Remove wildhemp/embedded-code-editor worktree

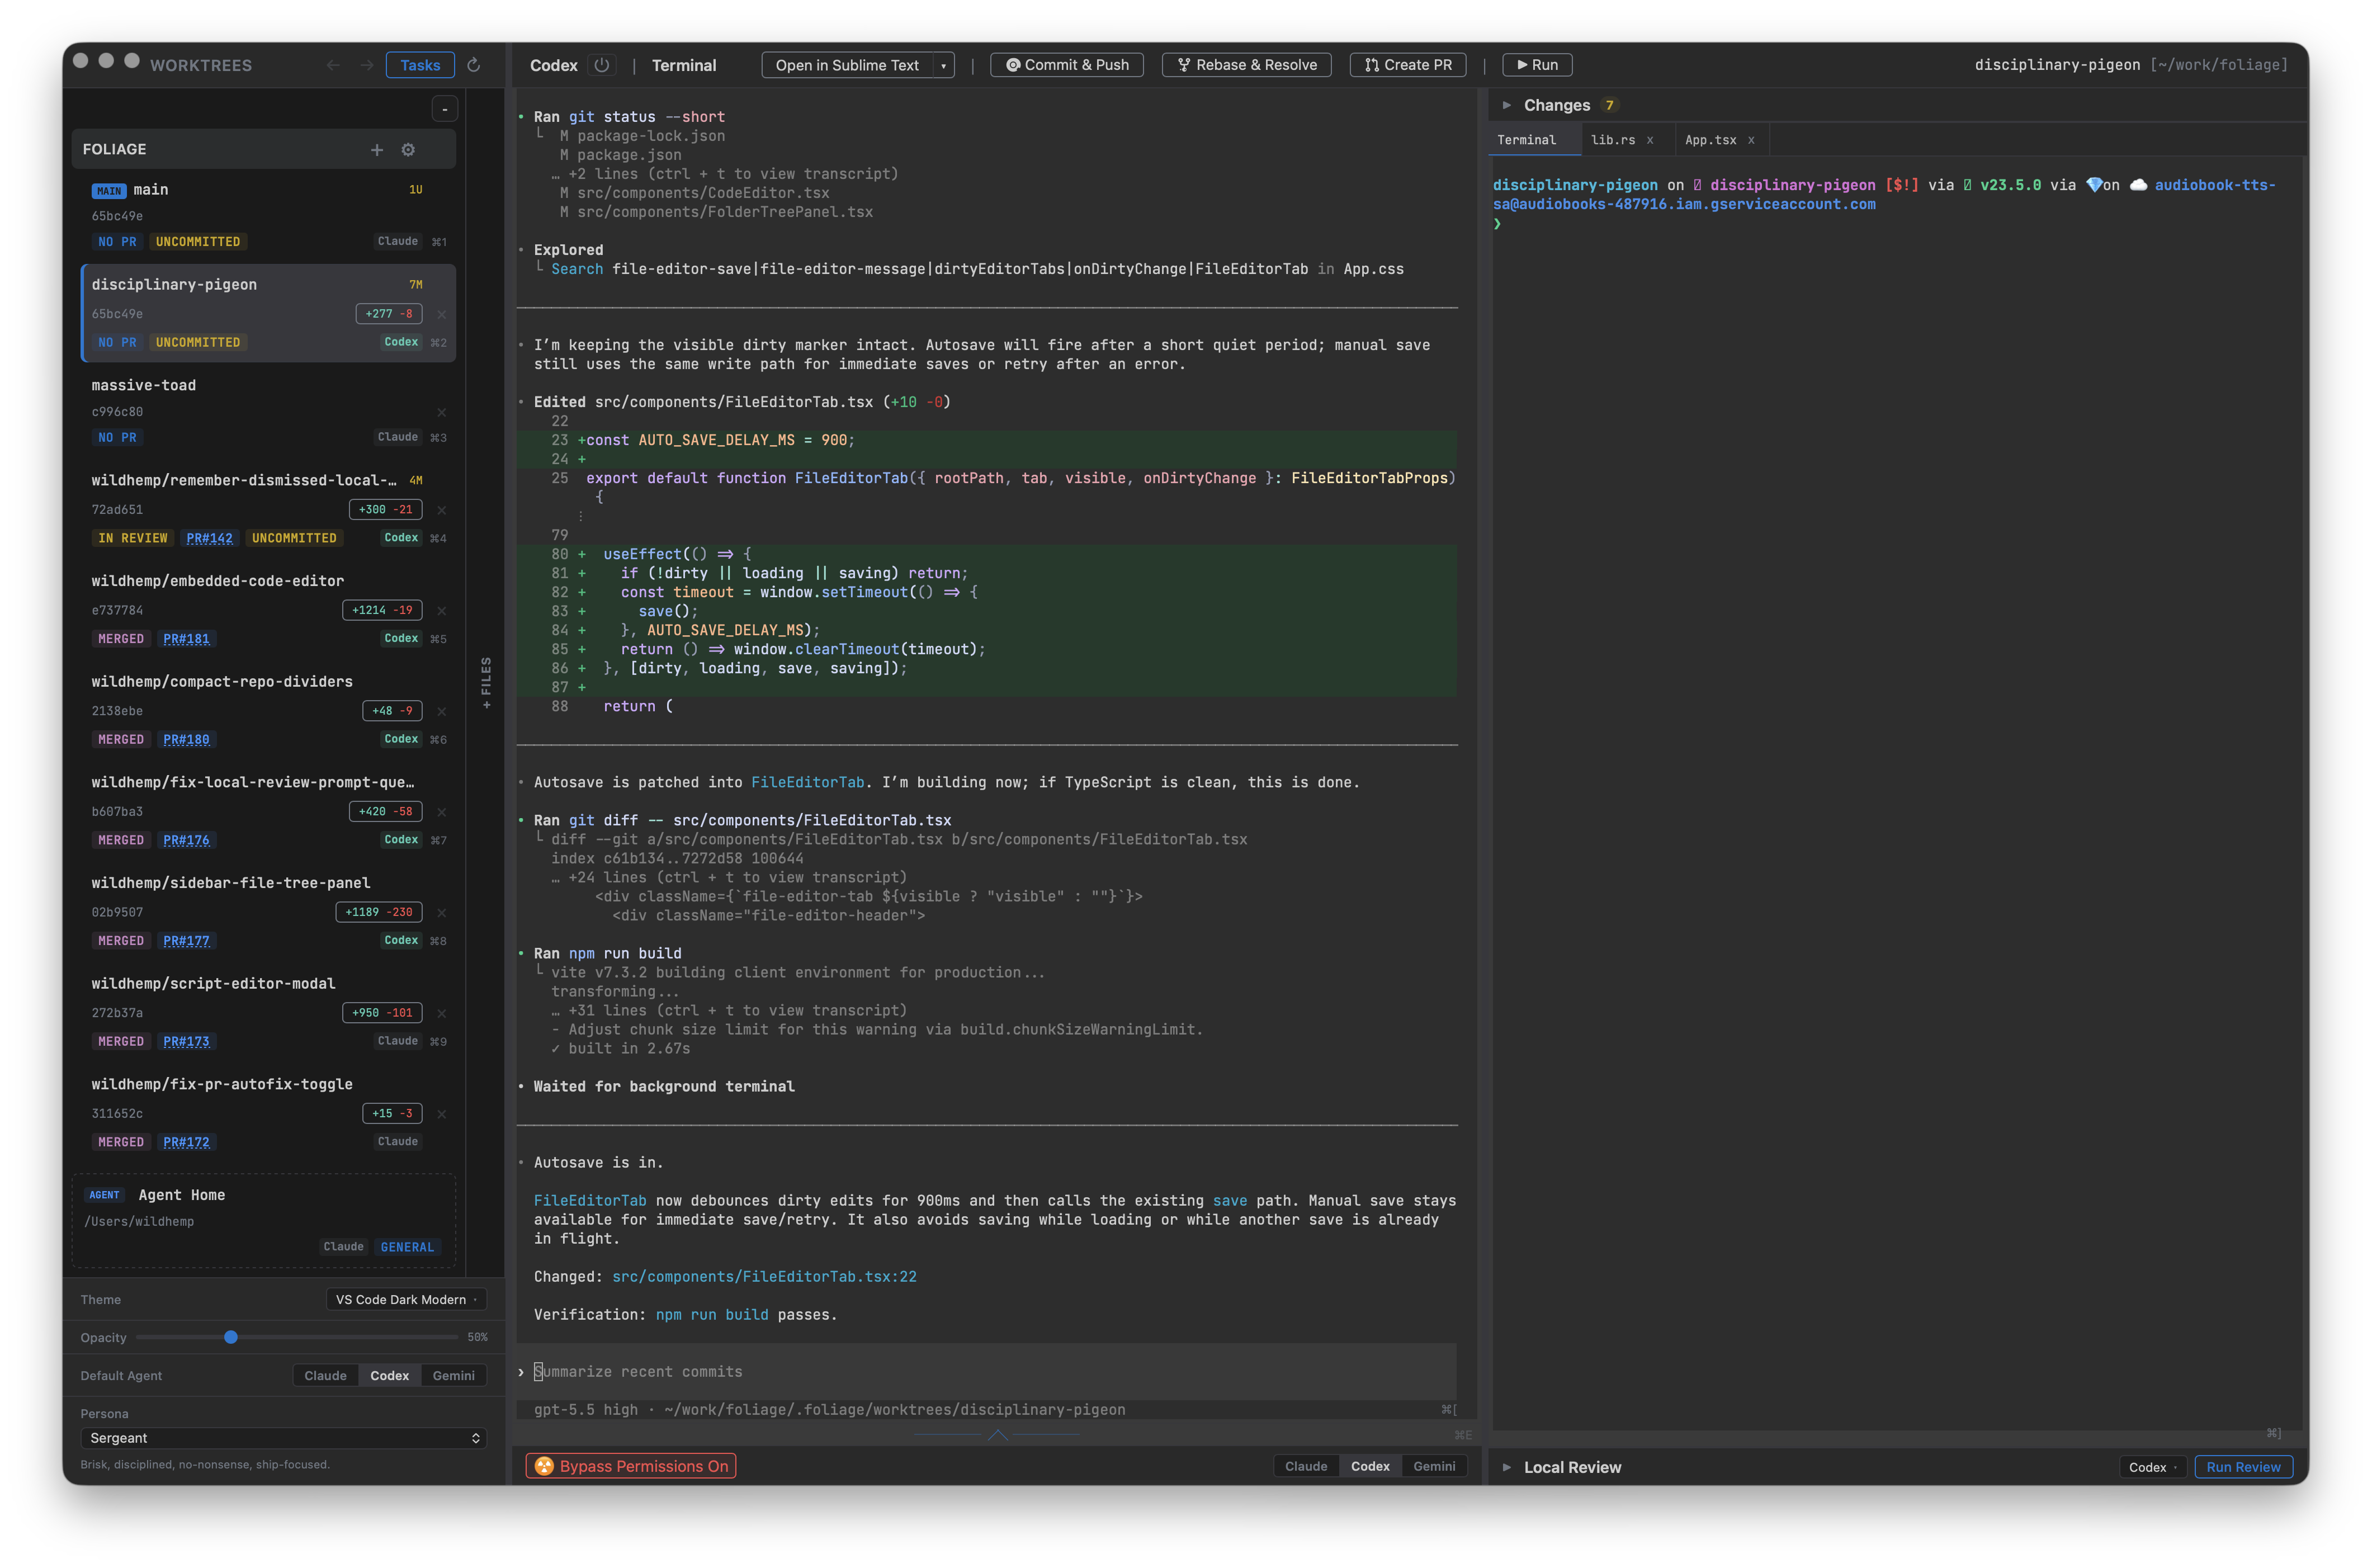click(441, 610)
